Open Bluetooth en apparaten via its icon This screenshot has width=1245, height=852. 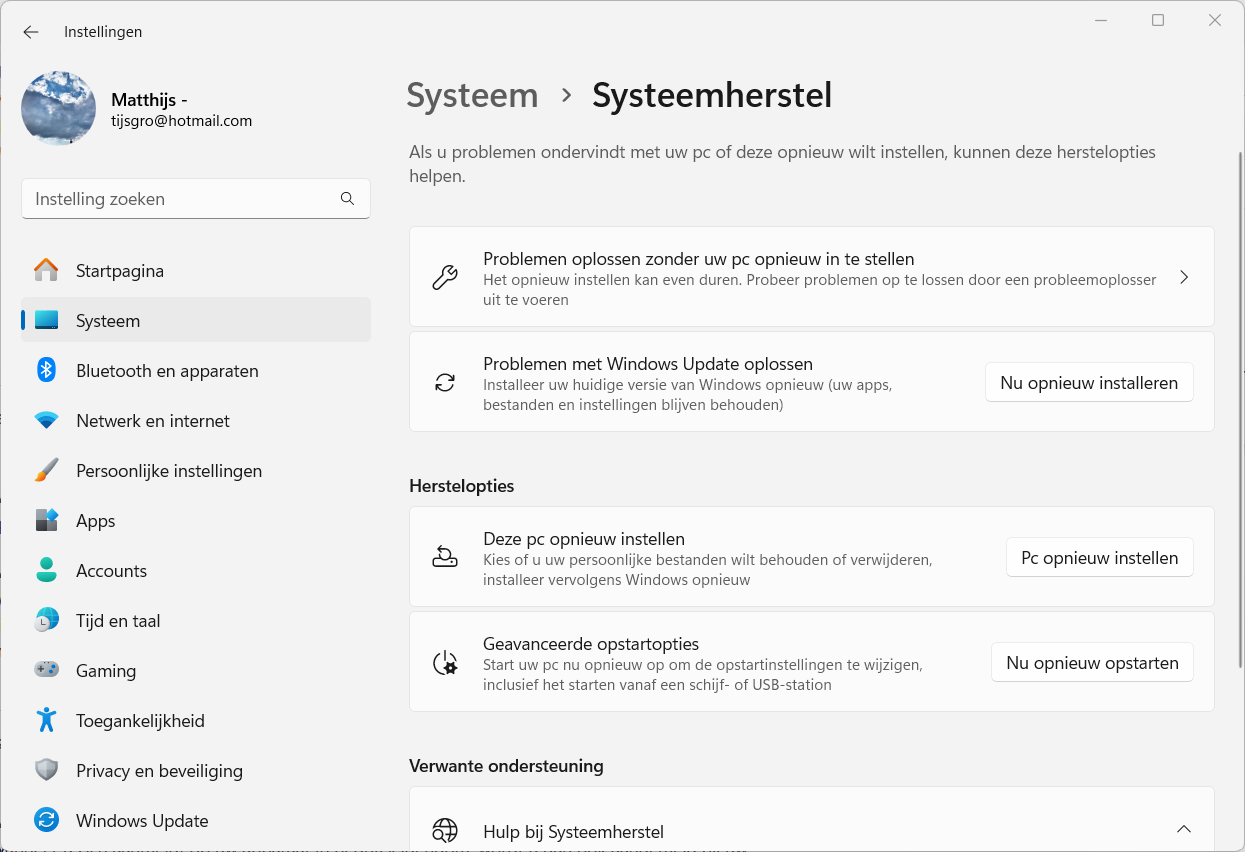point(47,371)
